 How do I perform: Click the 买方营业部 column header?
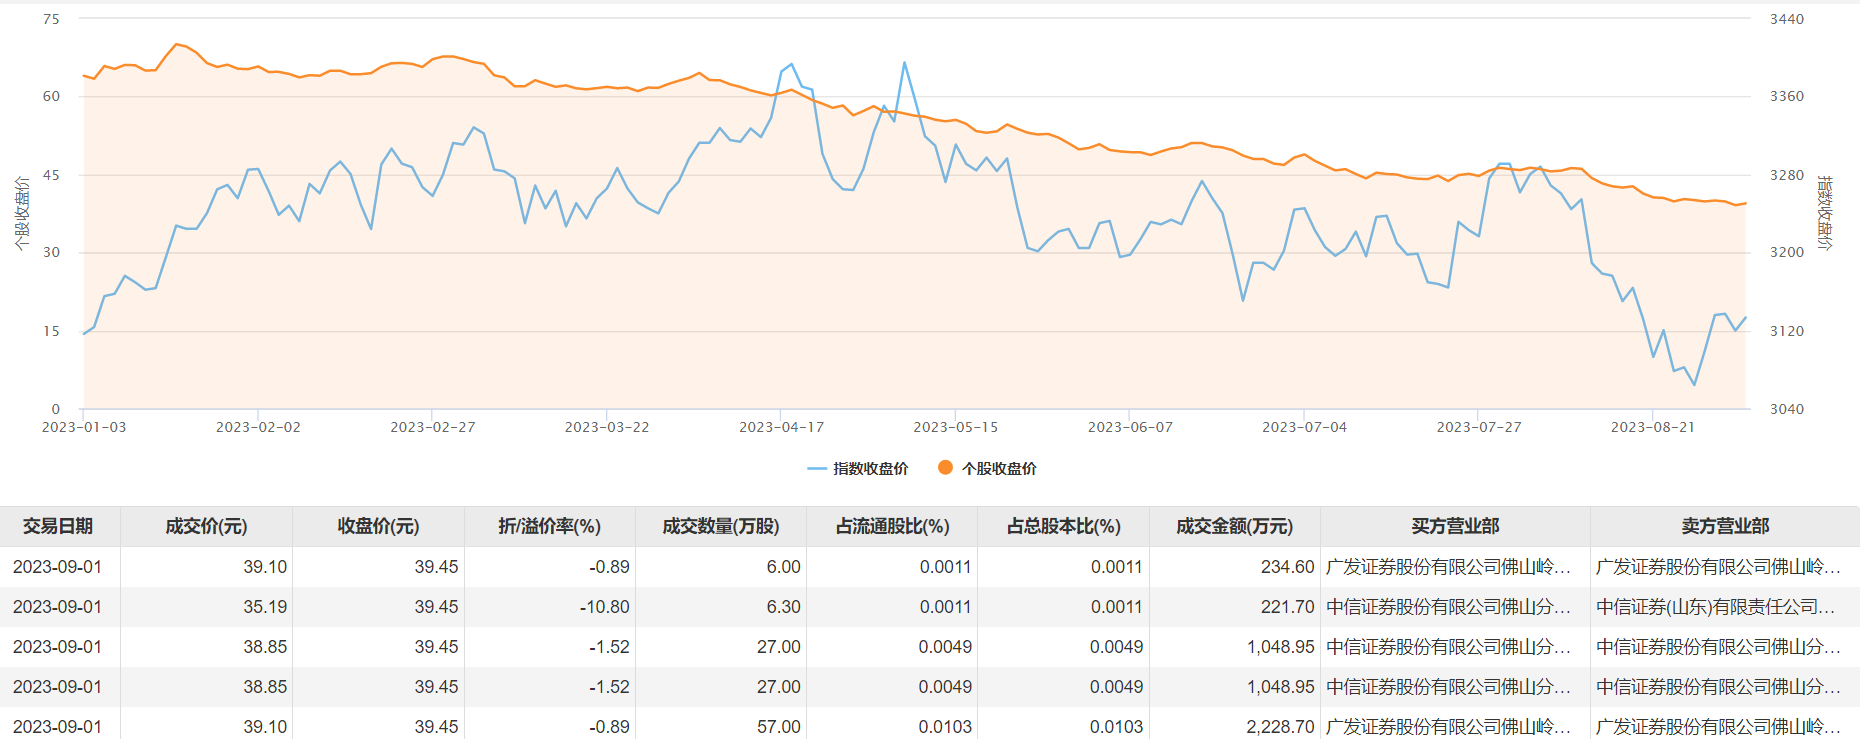point(1455,526)
